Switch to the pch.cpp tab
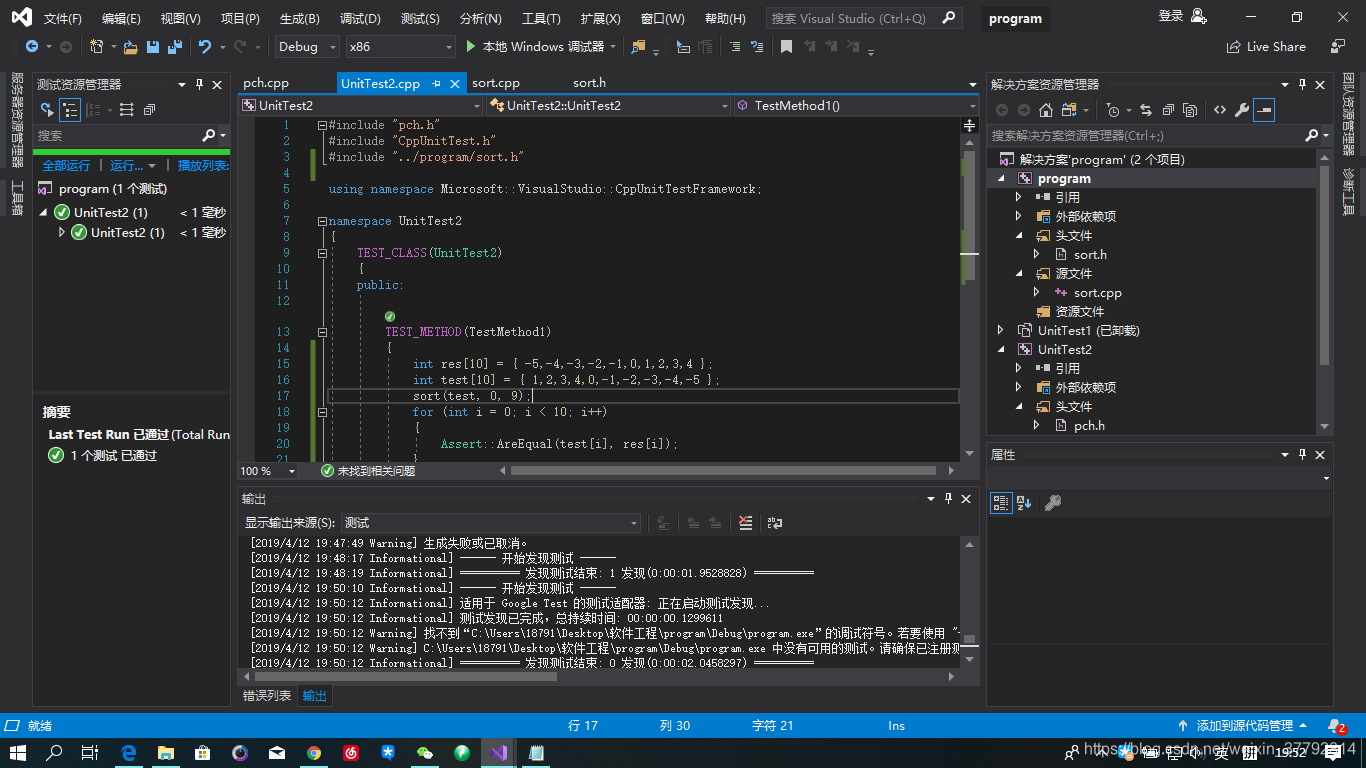The width and height of the screenshot is (1366, 768). pos(266,83)
